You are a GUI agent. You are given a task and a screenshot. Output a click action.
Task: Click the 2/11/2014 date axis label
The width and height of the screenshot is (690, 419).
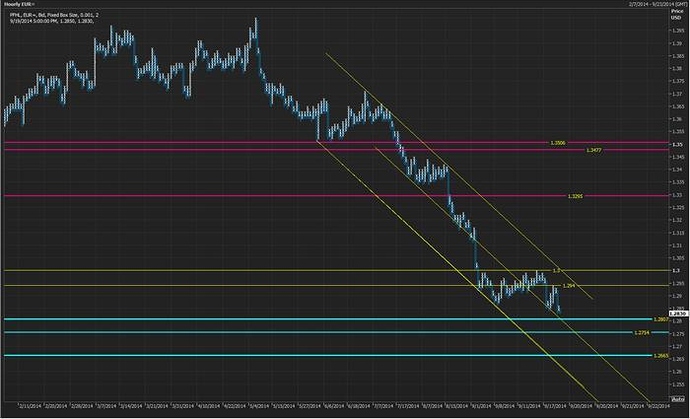(x=30, y=404)
